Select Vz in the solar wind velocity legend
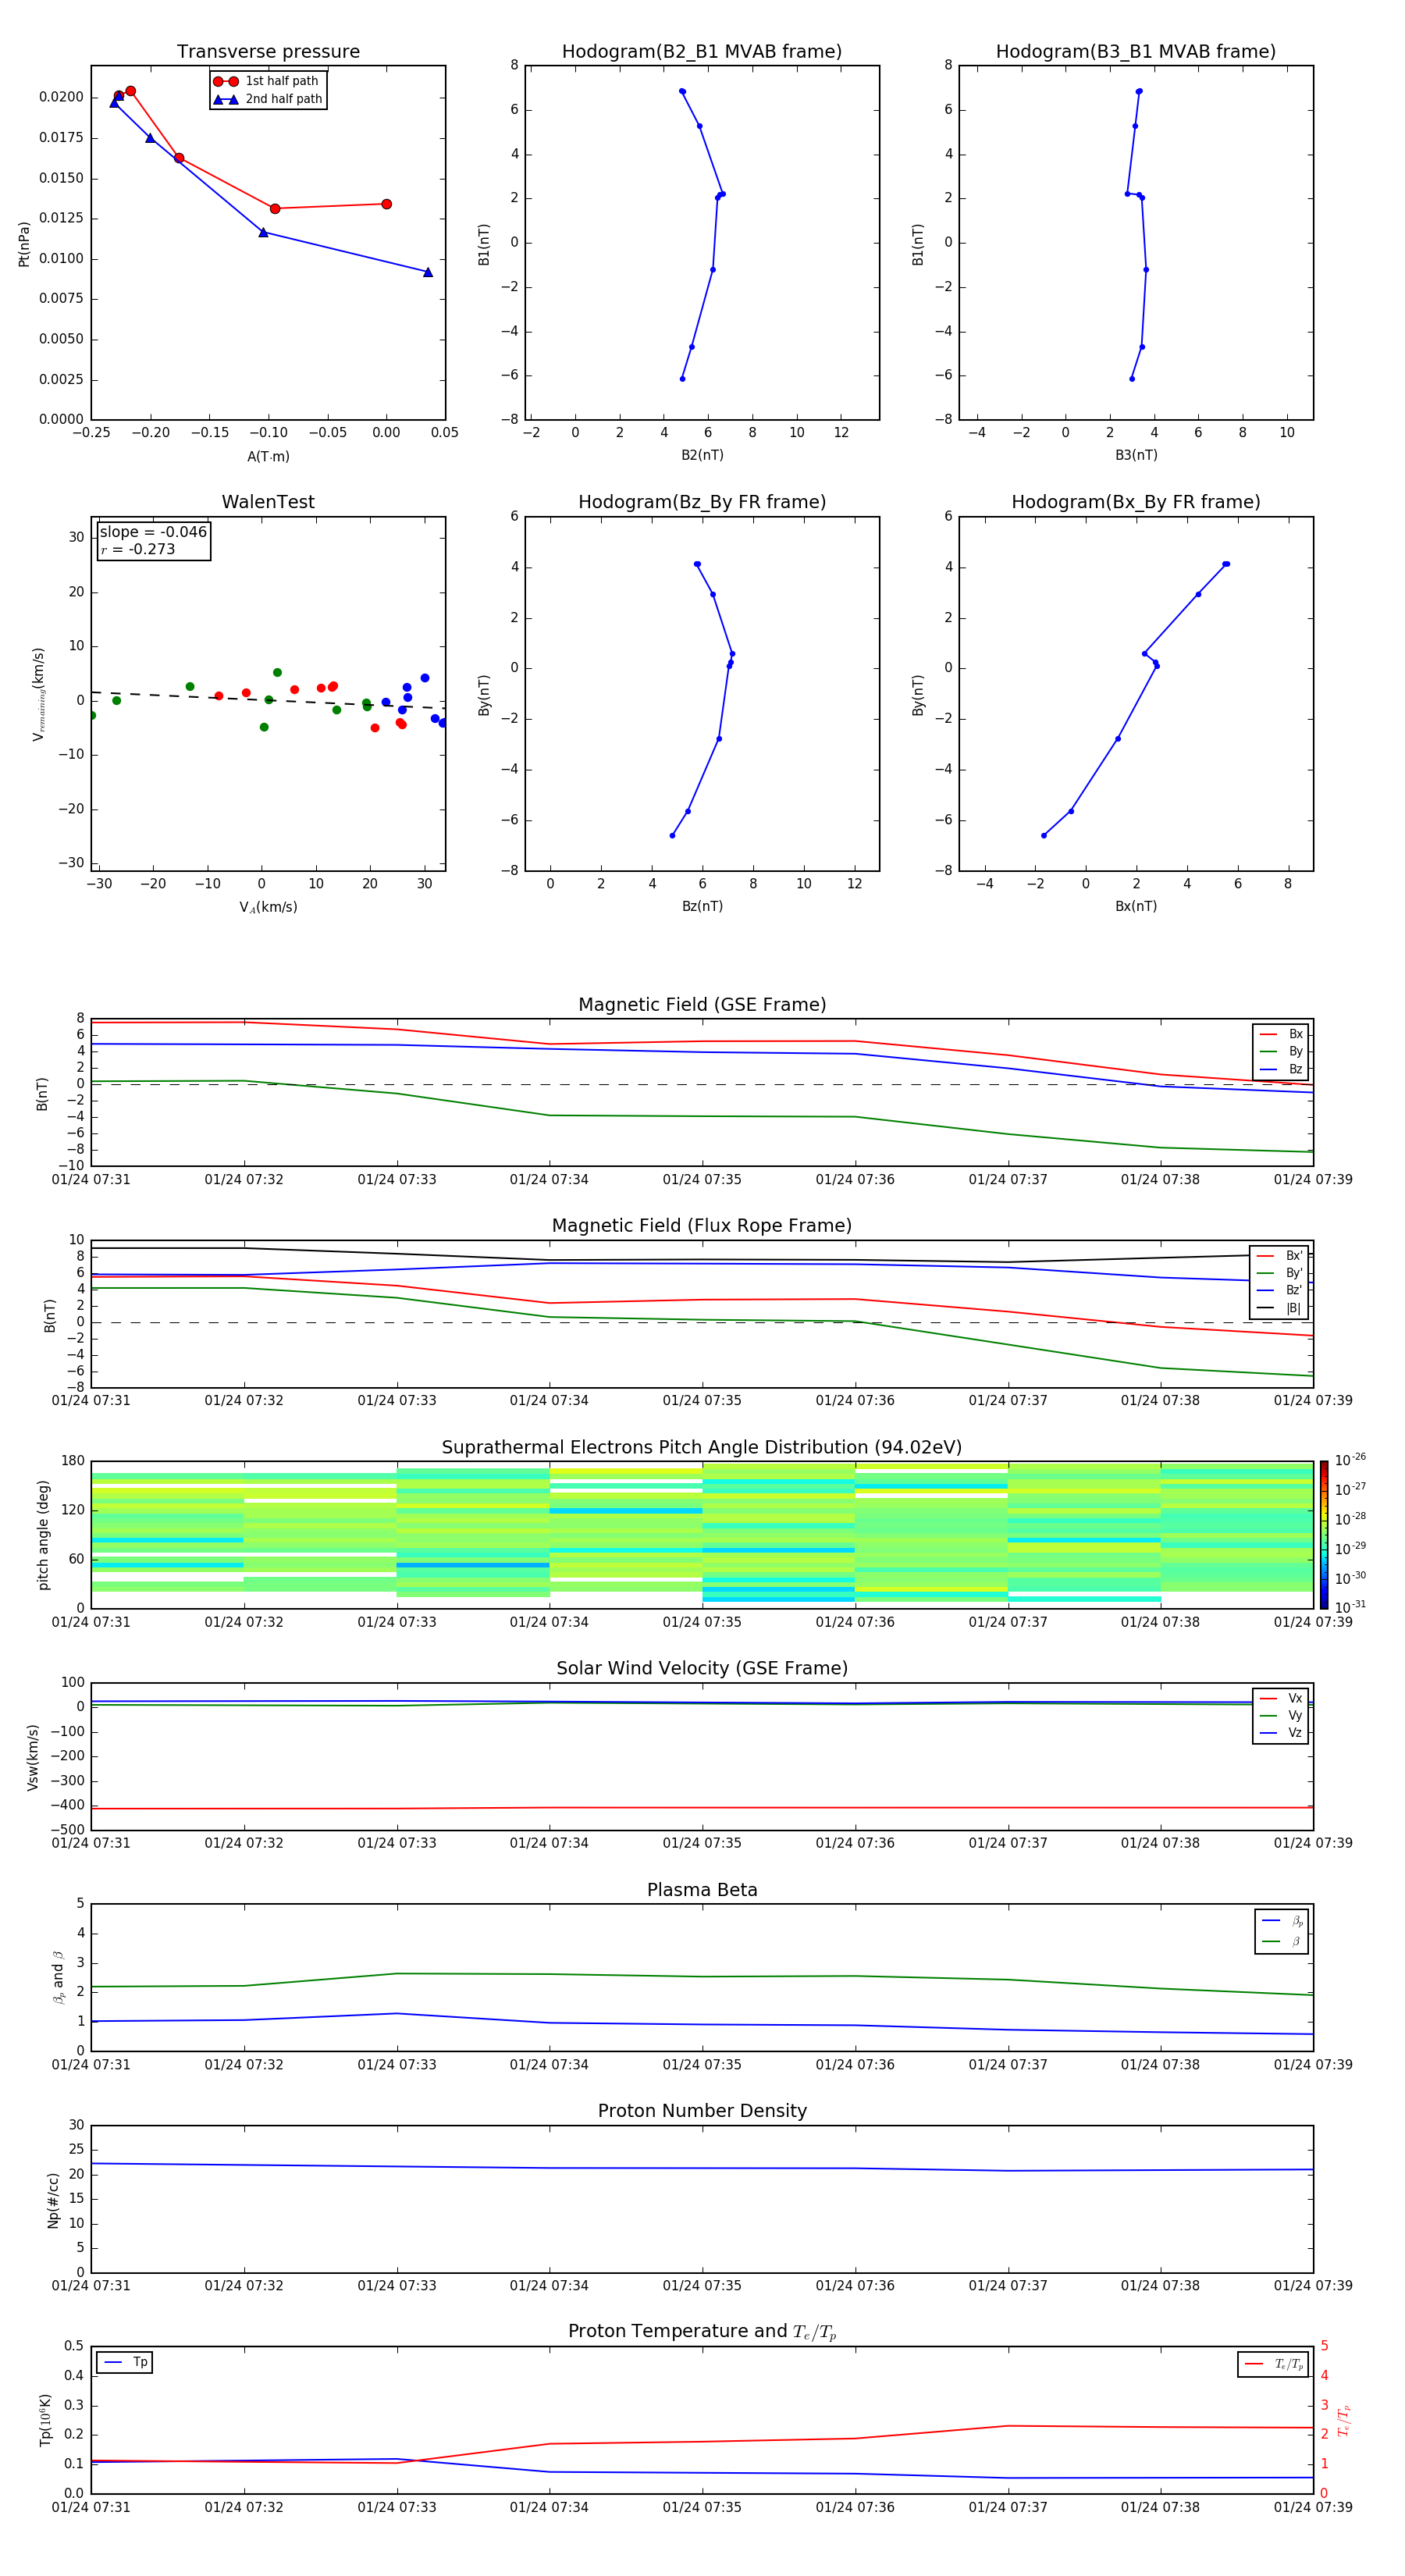The width and height of the screenshot is (1405, 2576). [x=1281, y=1733]
